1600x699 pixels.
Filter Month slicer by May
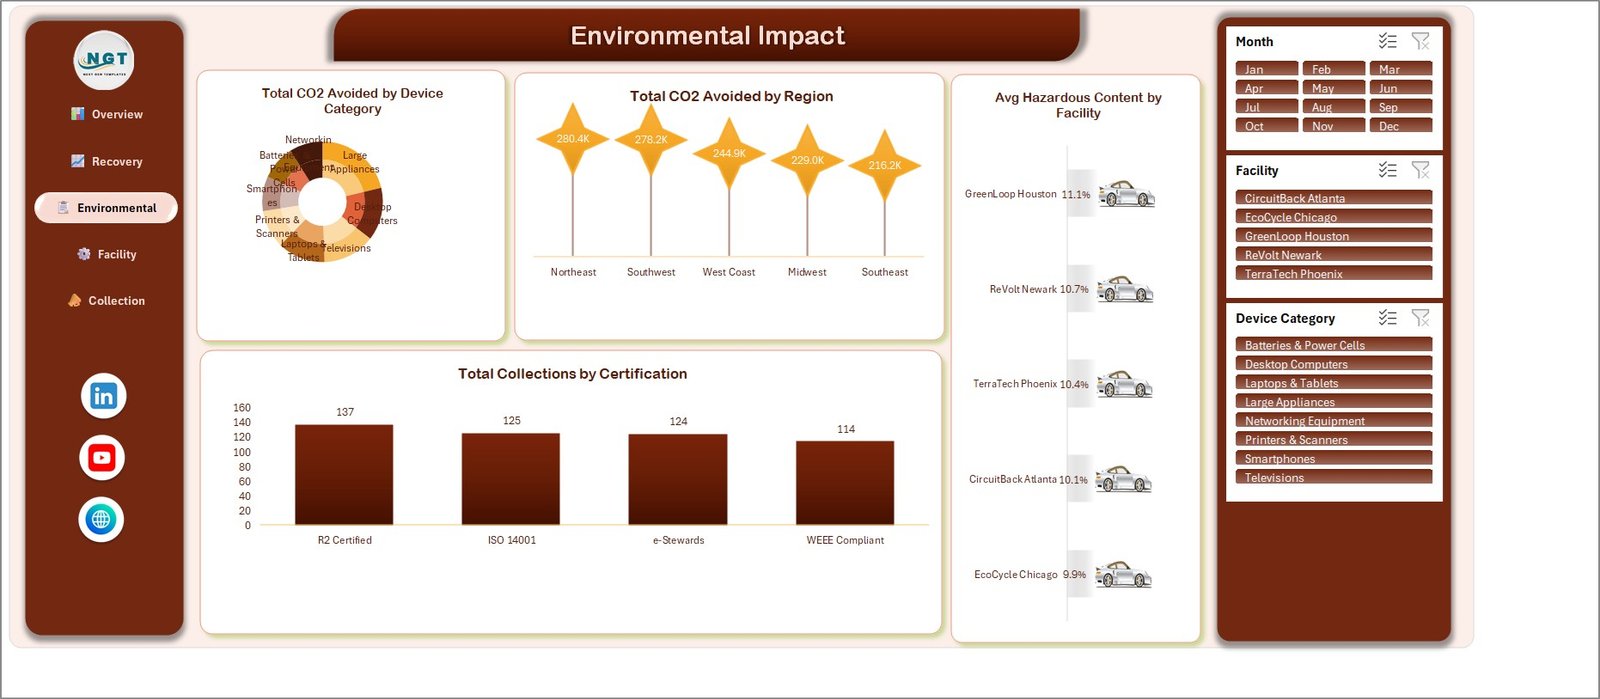[x=1334, y=88]
